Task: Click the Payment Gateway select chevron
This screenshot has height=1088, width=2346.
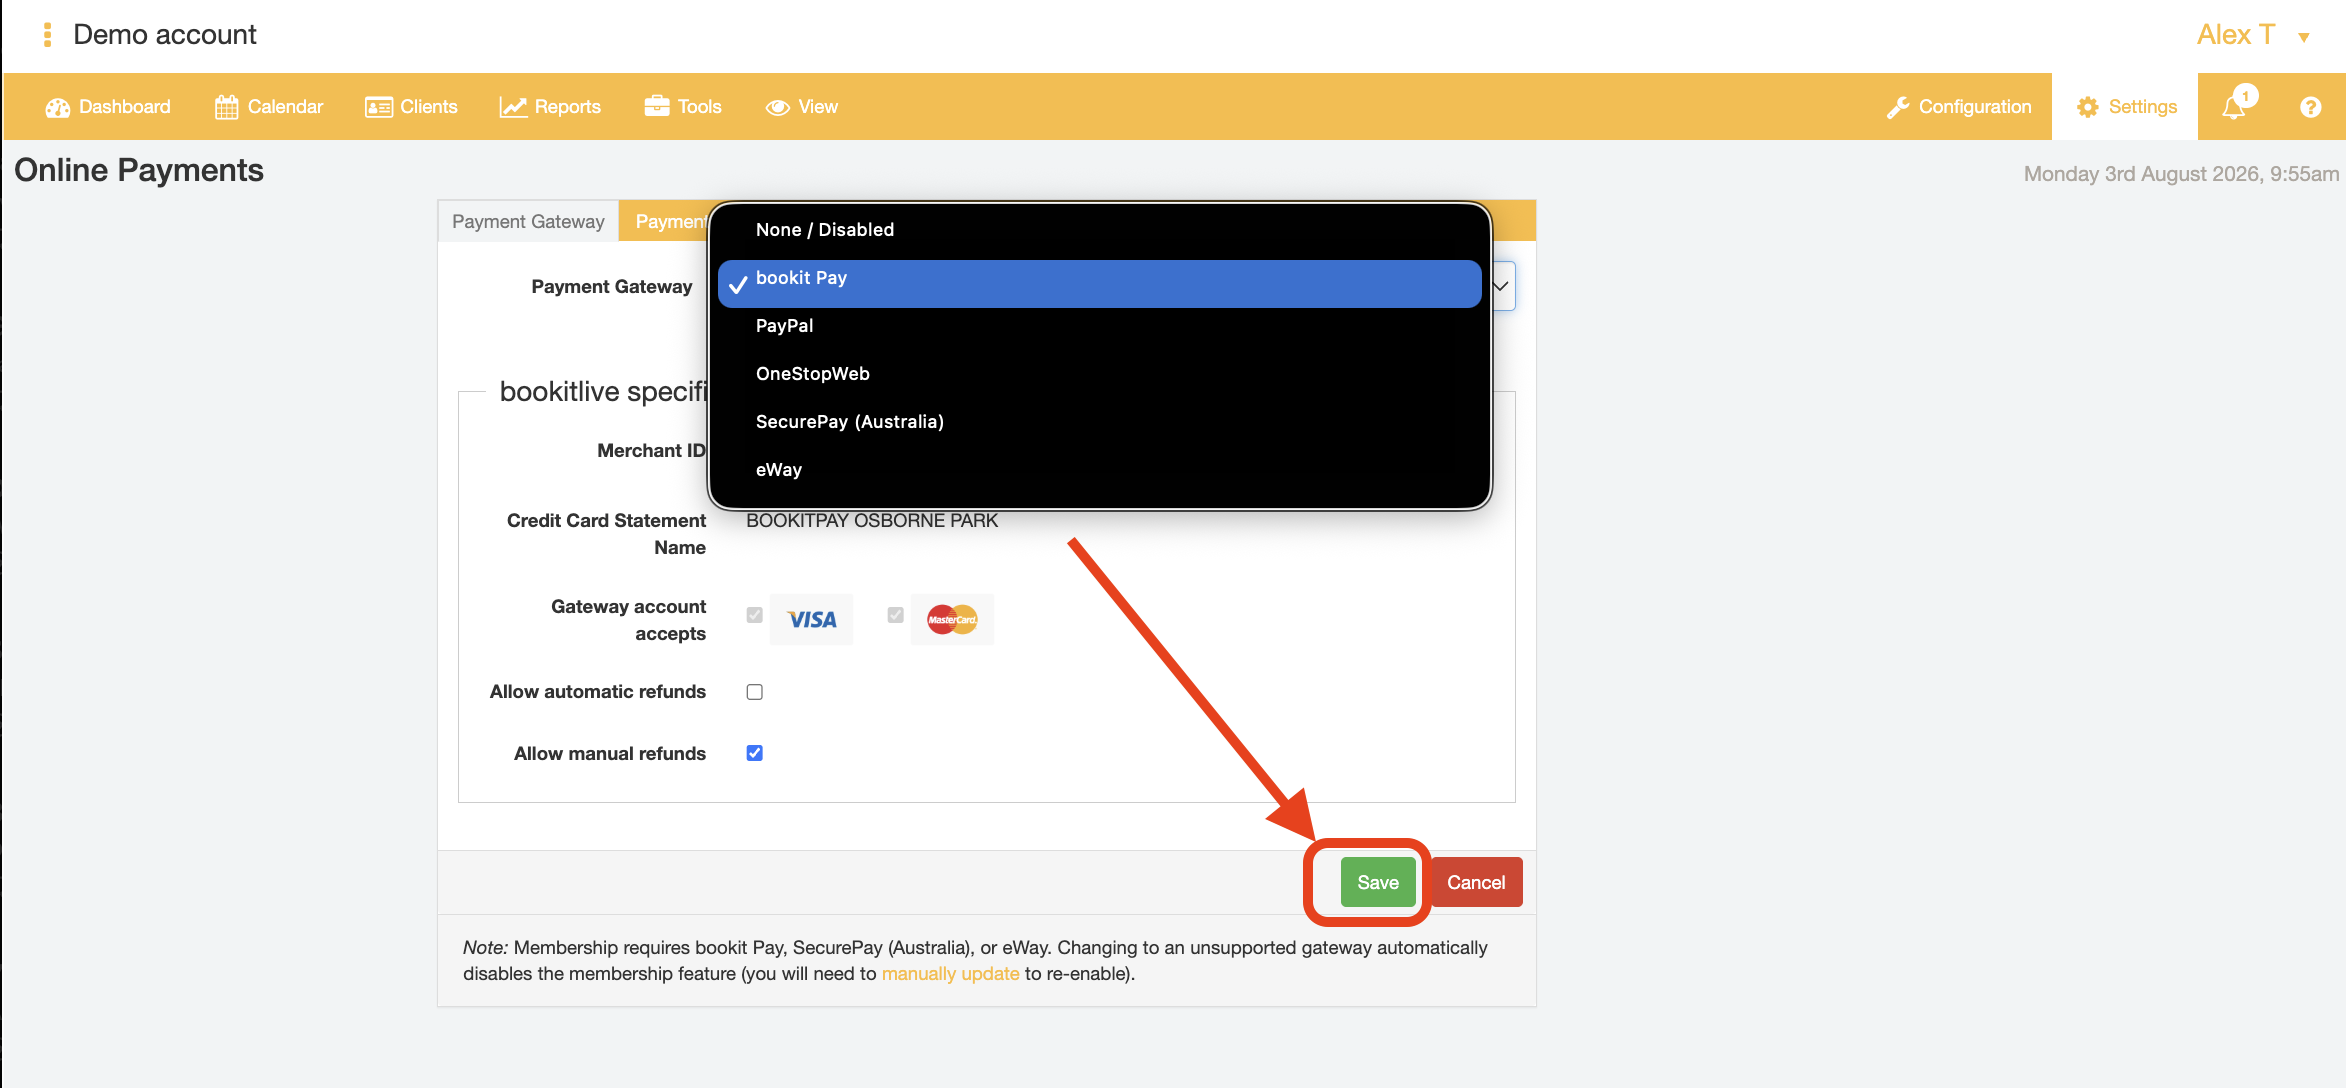Action: click(1501, 286)
